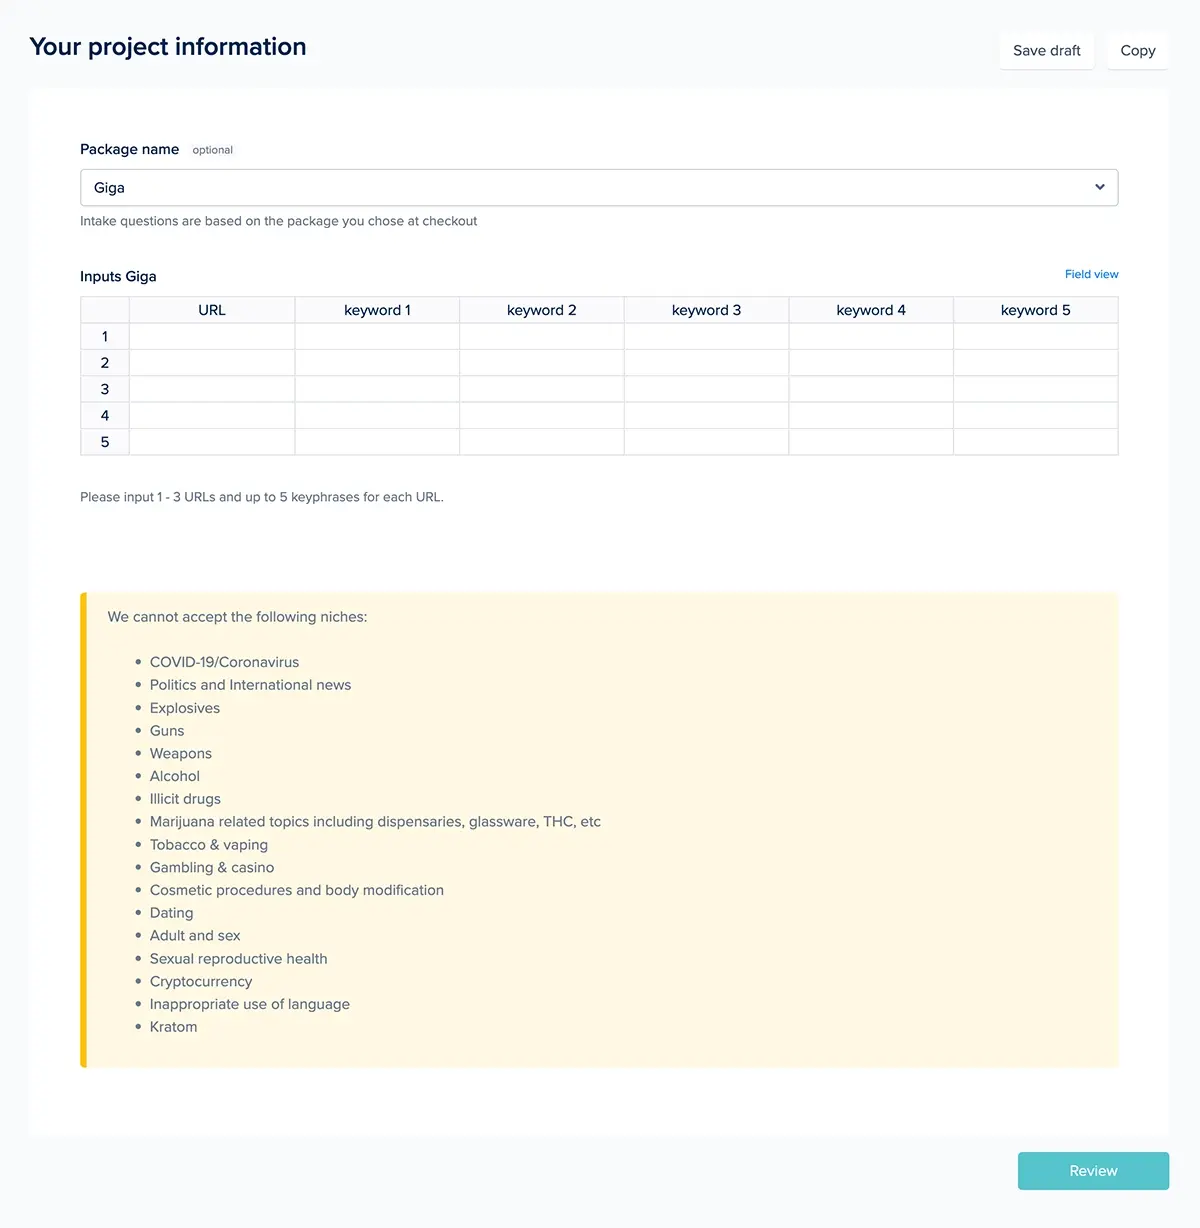Viewport: 1200px width, 1228px height.
Task: Click the keyword 5 cell in row 4
Action: point(1036,415)
